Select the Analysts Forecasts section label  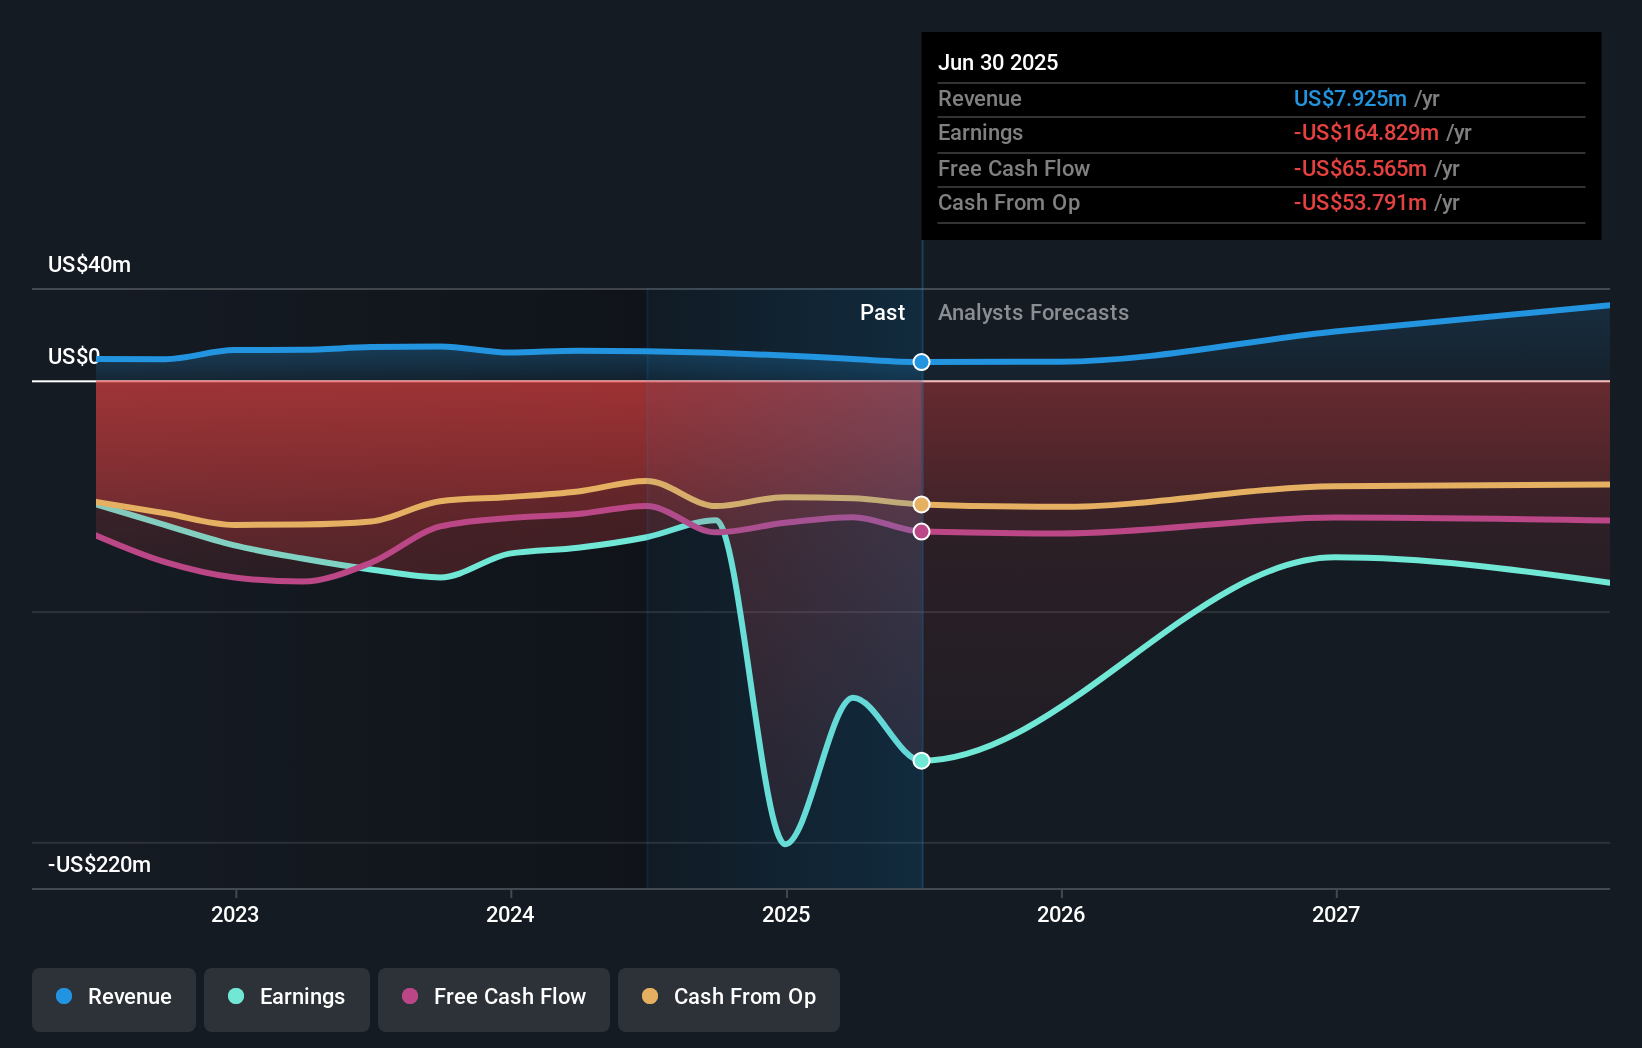coord(1033,312)
